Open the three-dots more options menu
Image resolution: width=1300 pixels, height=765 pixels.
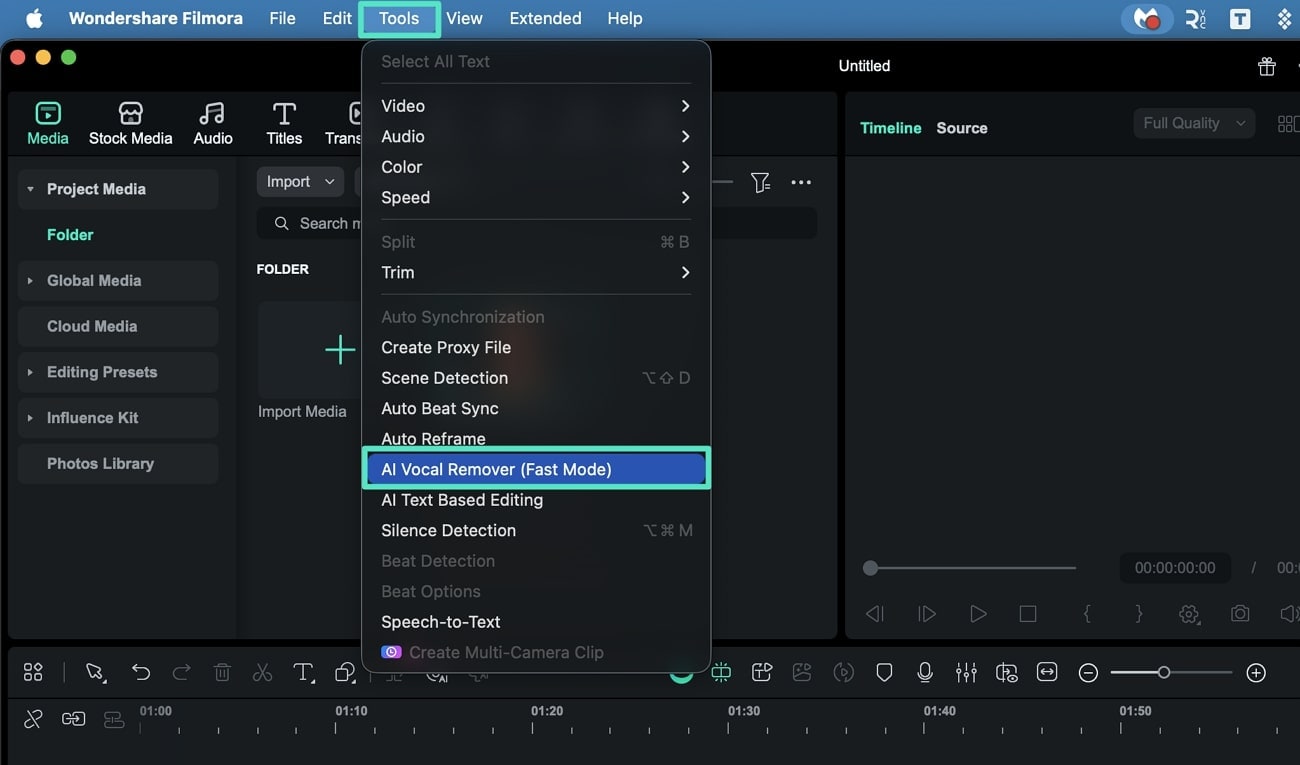[801, 182]
